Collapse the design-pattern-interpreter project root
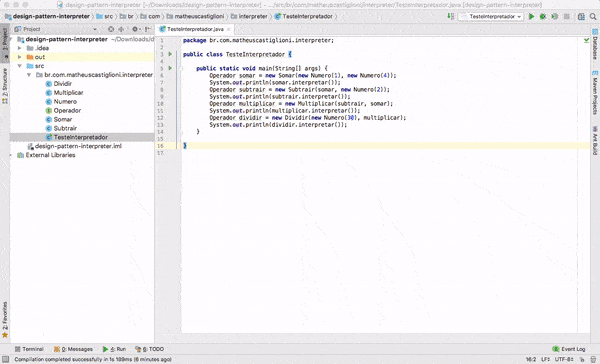 tap(12, 39)
